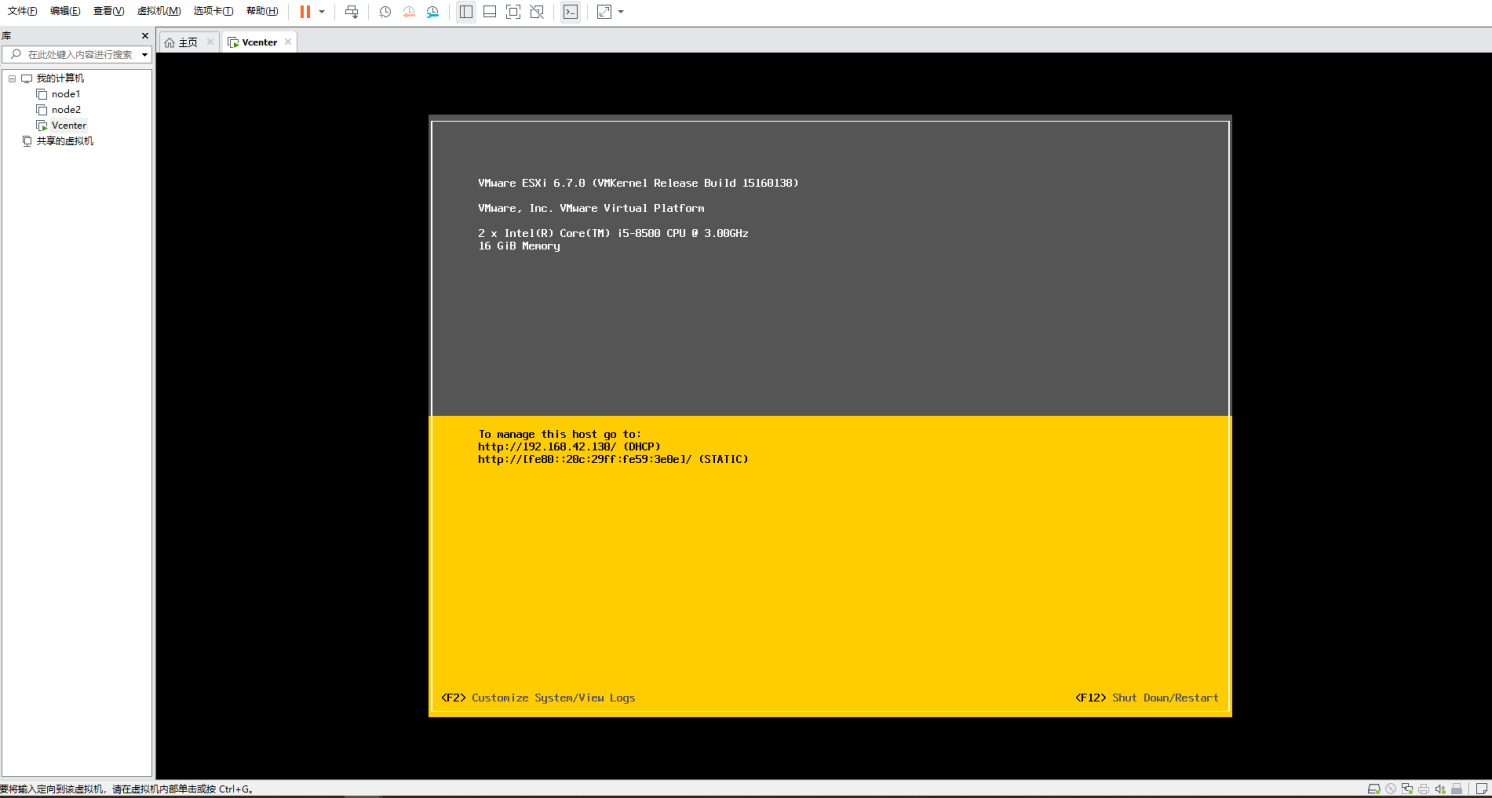Open the power options dropdown next to pause
Viewport: 1492px width, 798px height.
[322, 12]
